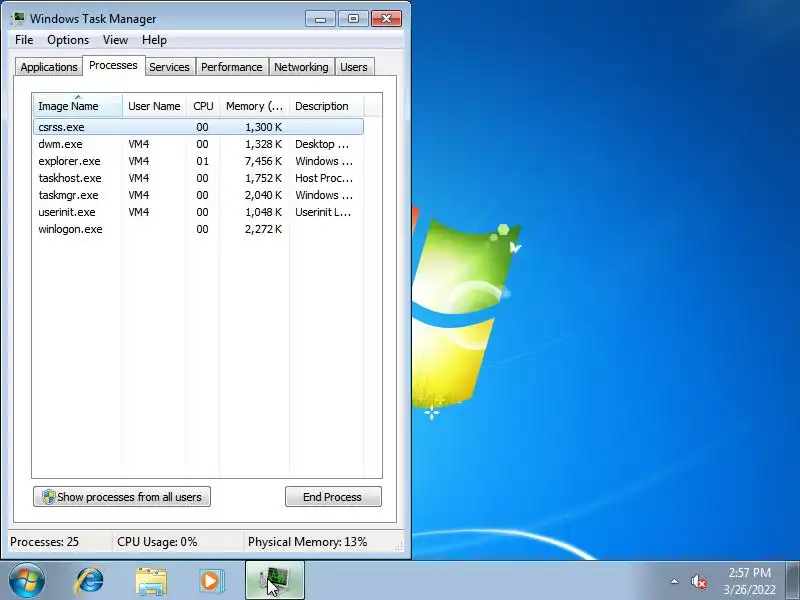Viewport: 800px width, 600px height.
Task: Open the Options menu
Action: pyautogui.click(x=68, y=40)
